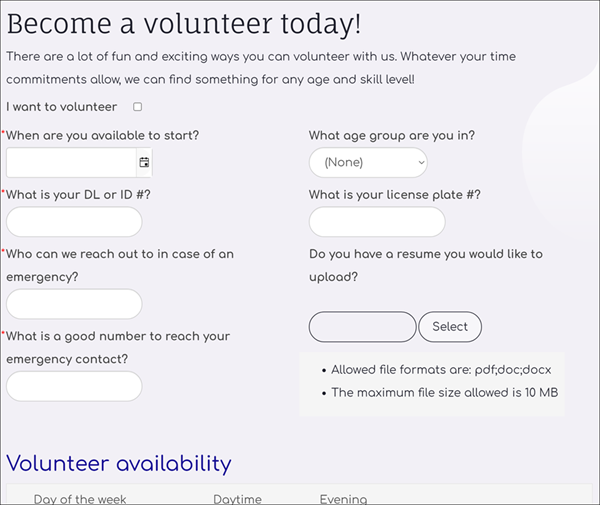Viewport: 600px width, 505px height.
Task: Click the 'What is your license plate #?' label
Action: click(x=395, y=195)
